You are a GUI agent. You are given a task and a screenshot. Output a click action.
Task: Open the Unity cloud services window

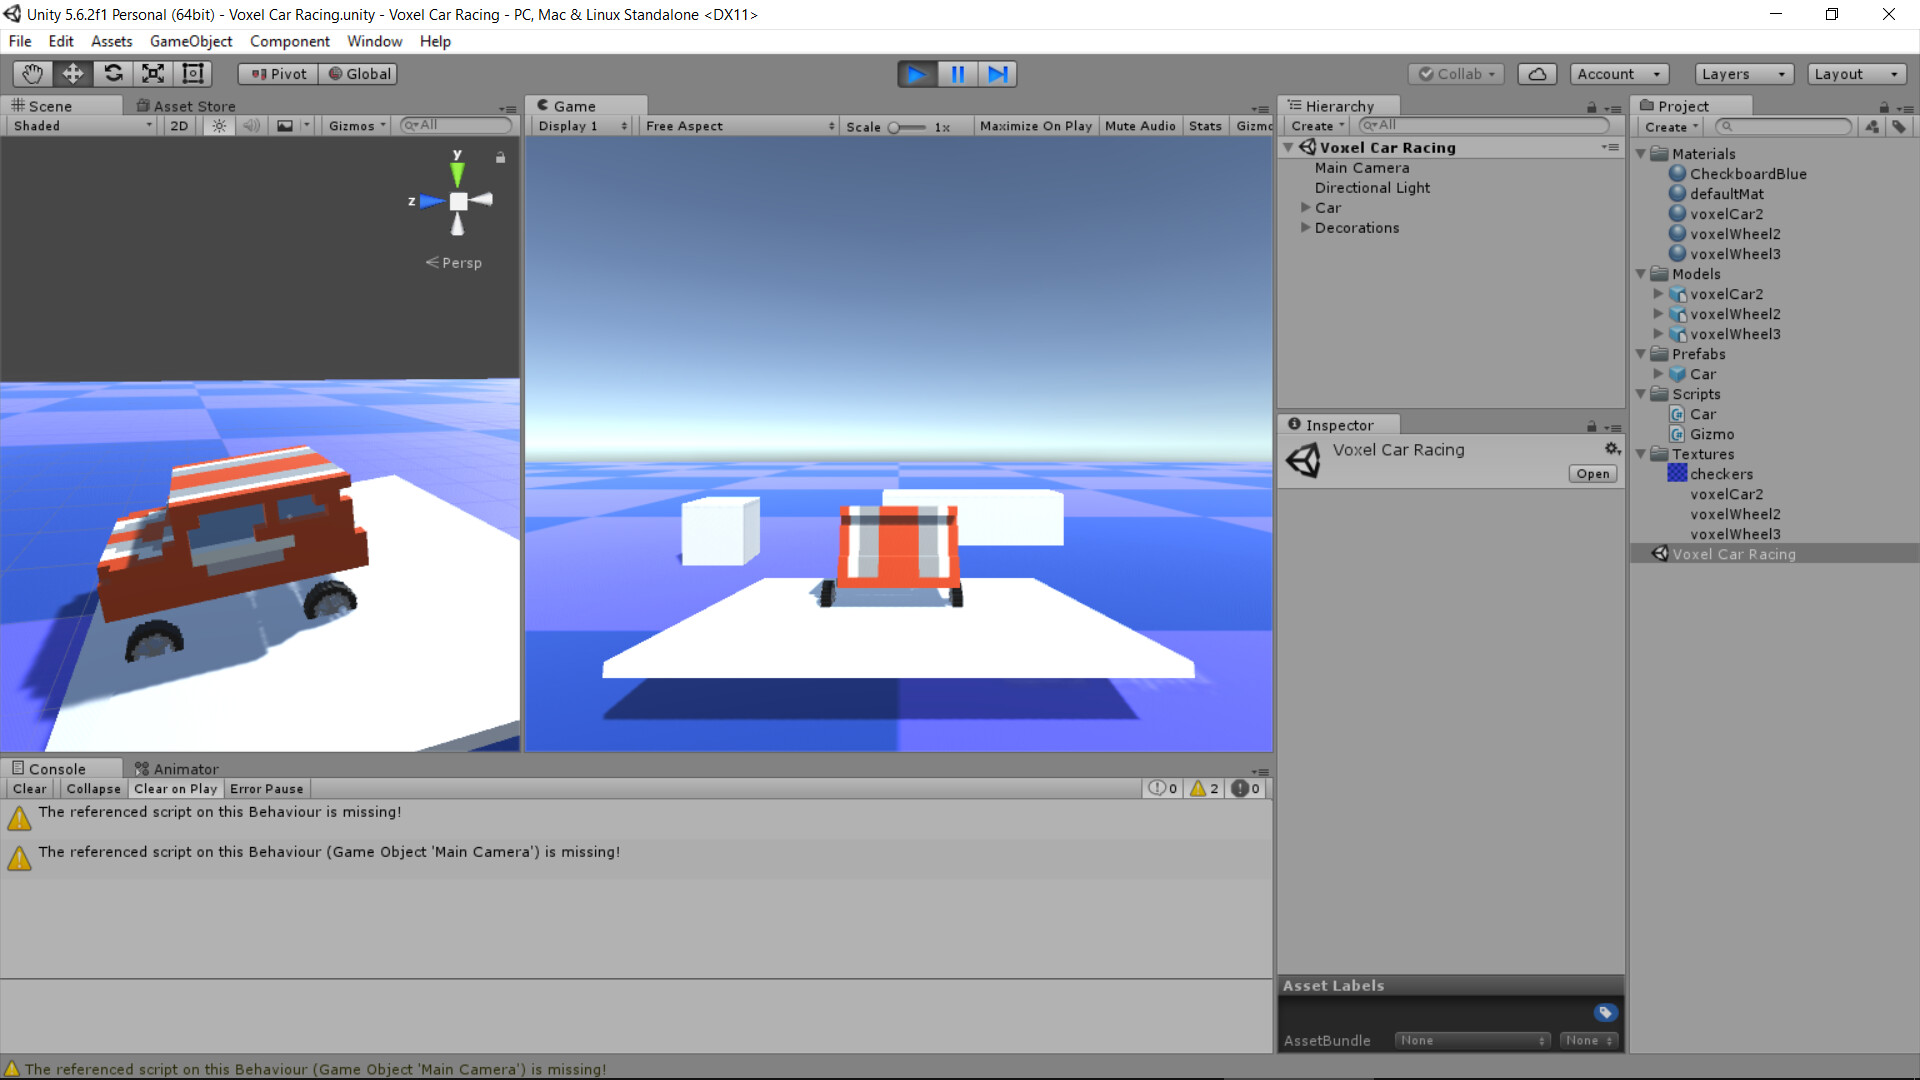point(1537,73)
